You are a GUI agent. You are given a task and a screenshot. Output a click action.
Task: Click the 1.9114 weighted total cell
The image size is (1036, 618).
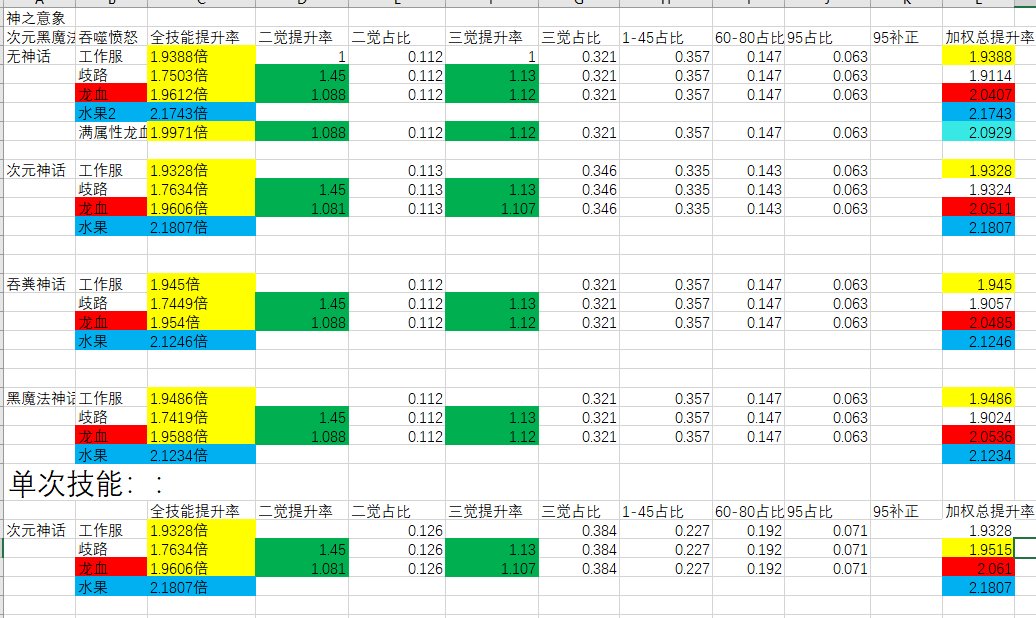click(978, 75)
